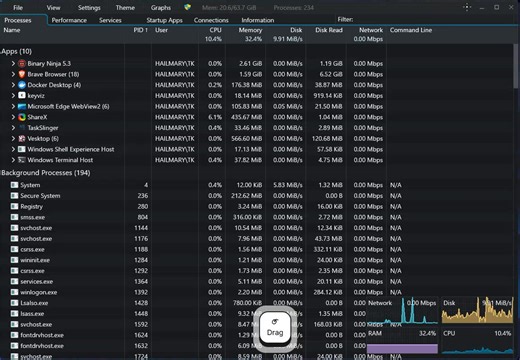Click the RAM usage bar widget
Image resolution: width=520 pixels, height=360 pixels.
tap(402, 342)
